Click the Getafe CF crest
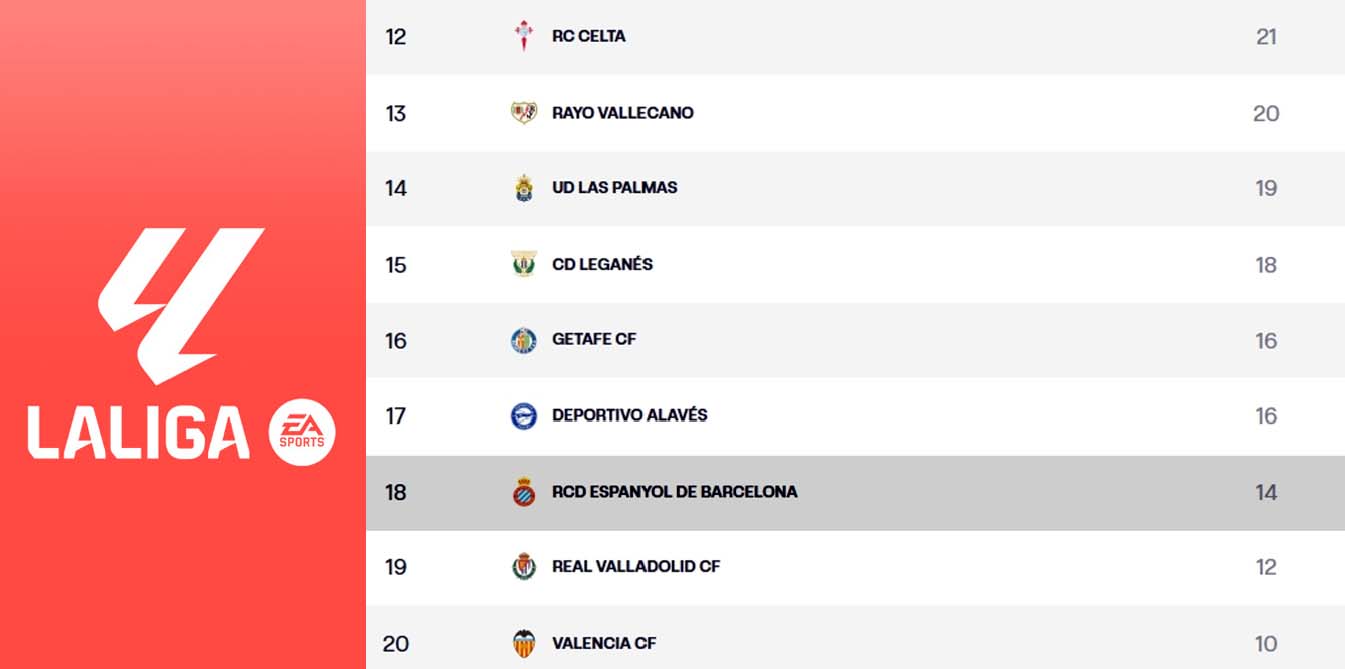1345x669 pixels. click(524, 340)
